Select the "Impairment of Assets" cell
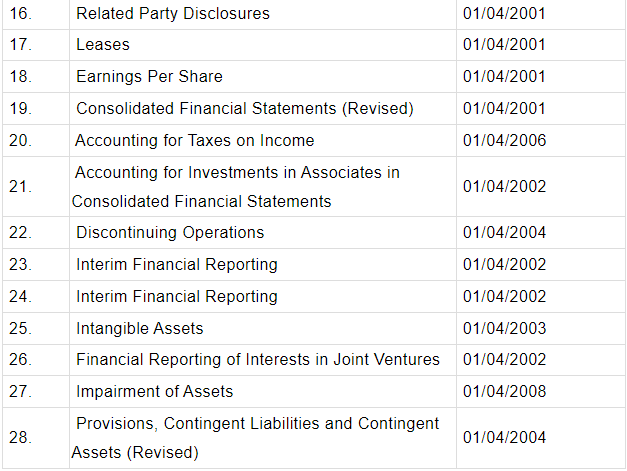 click(x=154, y=391)
